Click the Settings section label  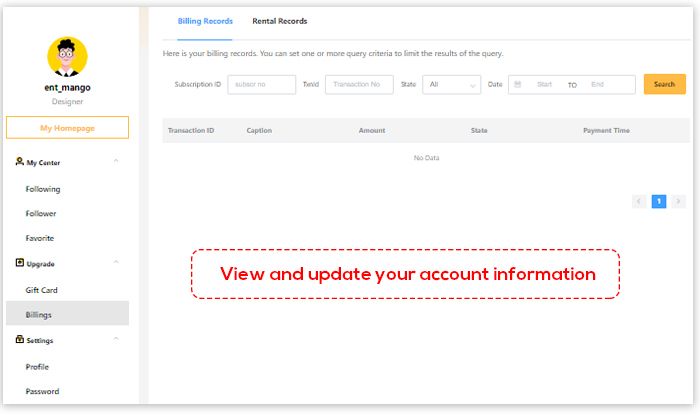pos(40,341)
